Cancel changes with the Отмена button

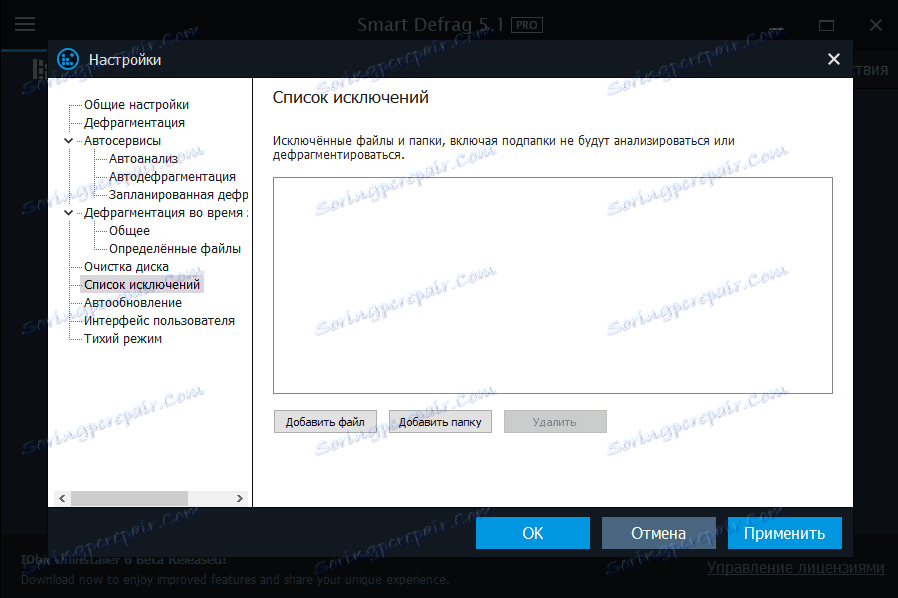658,532
